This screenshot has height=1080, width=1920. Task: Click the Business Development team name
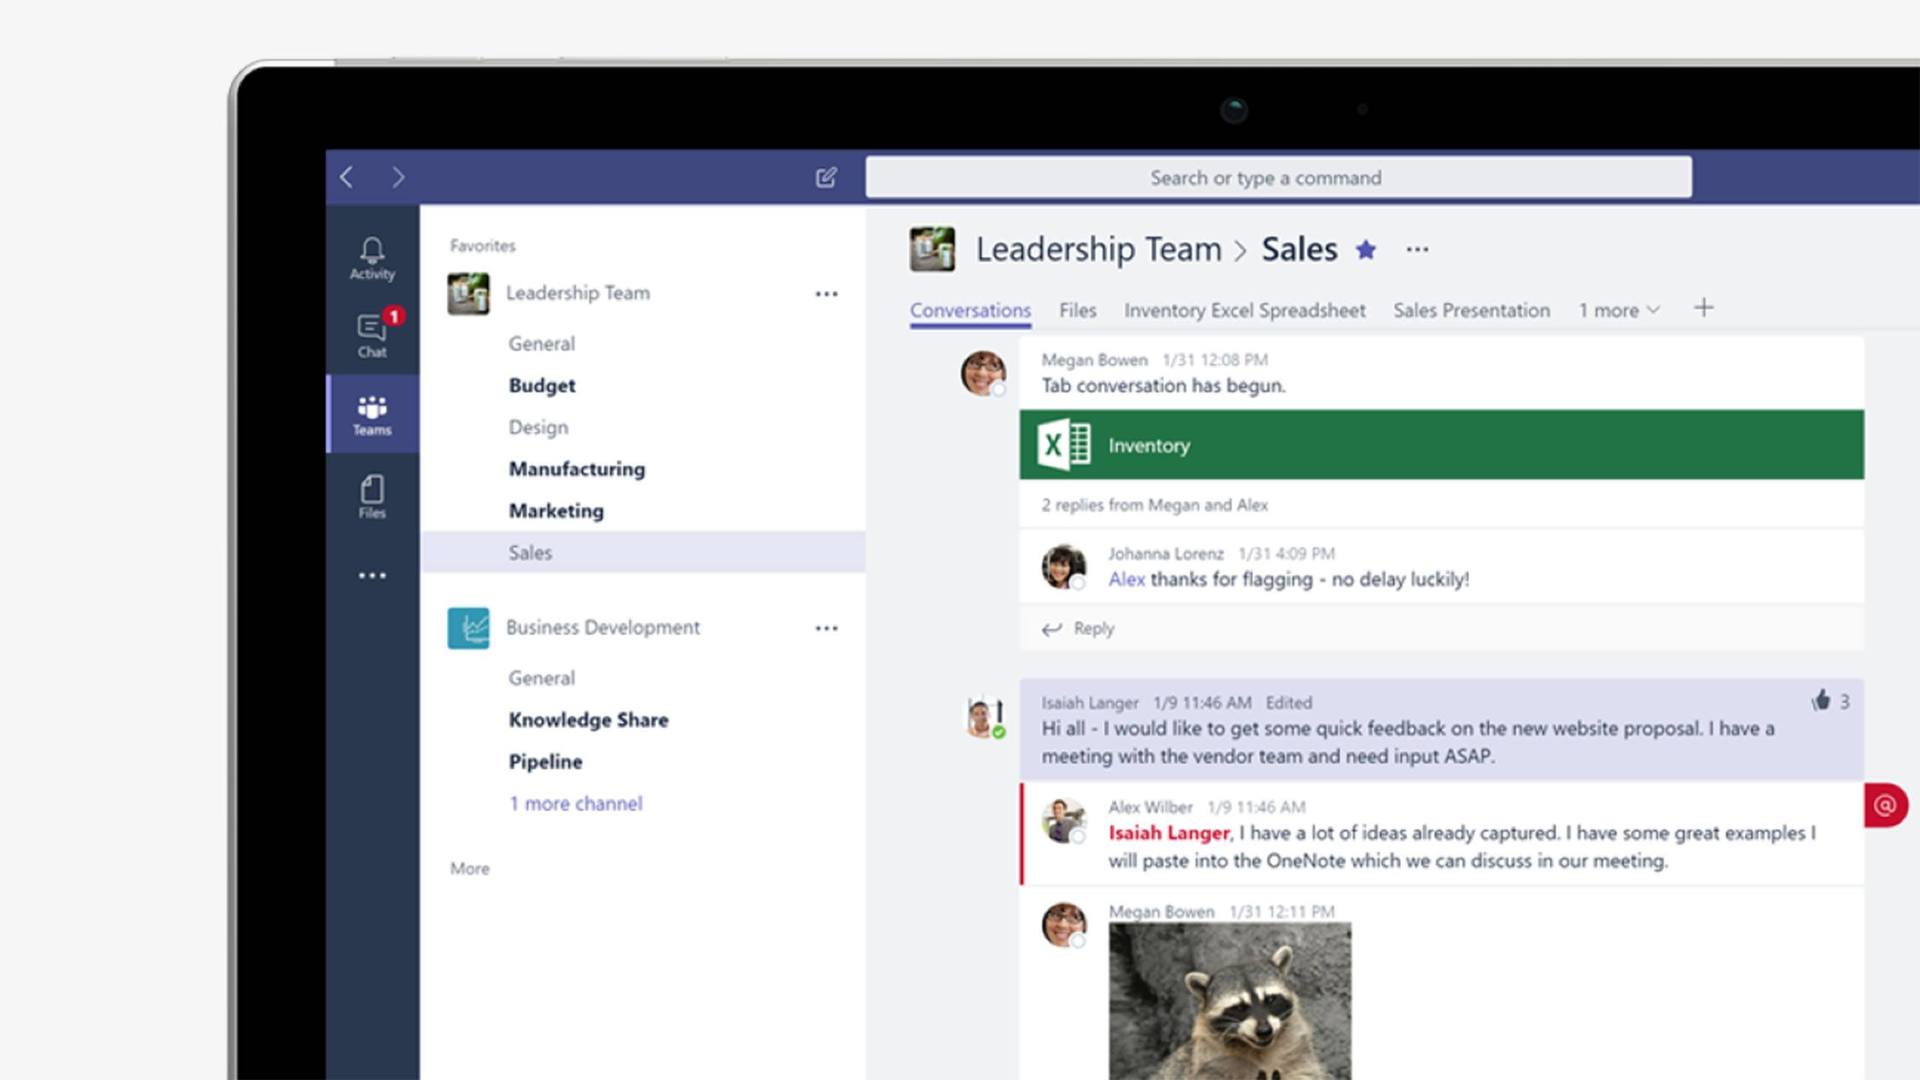[602, 628]
